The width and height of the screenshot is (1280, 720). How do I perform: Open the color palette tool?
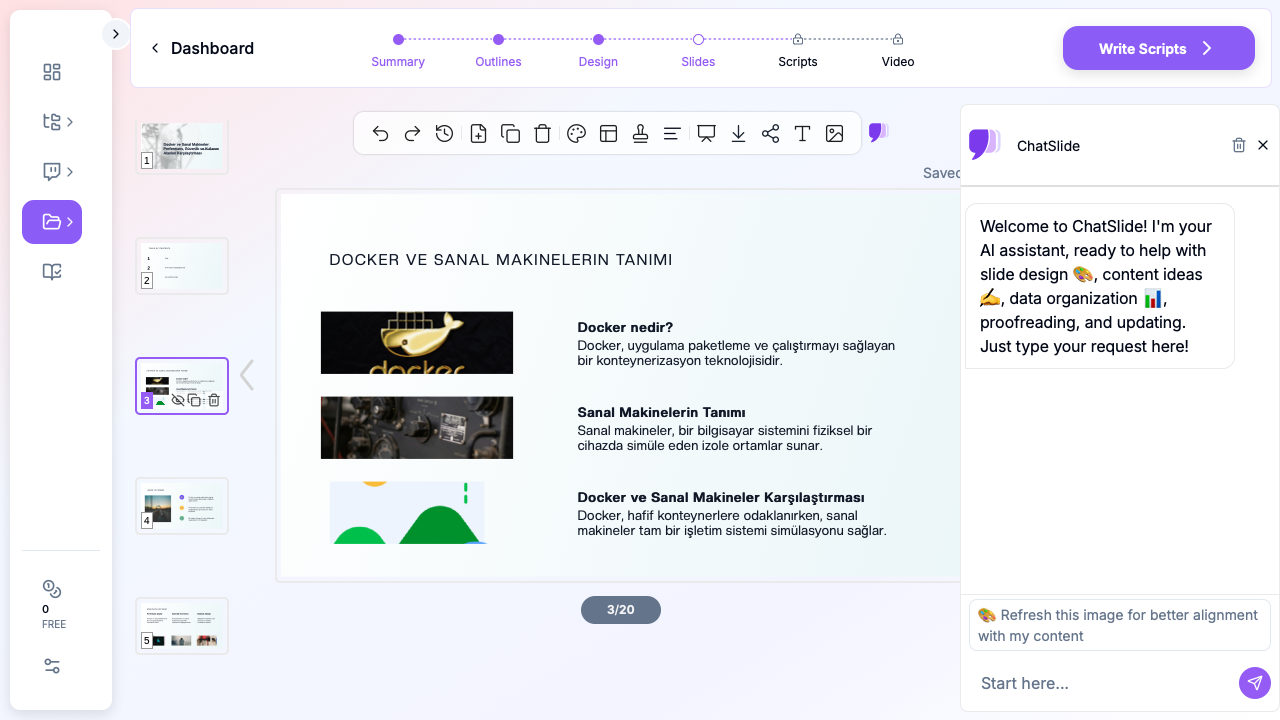576,133
